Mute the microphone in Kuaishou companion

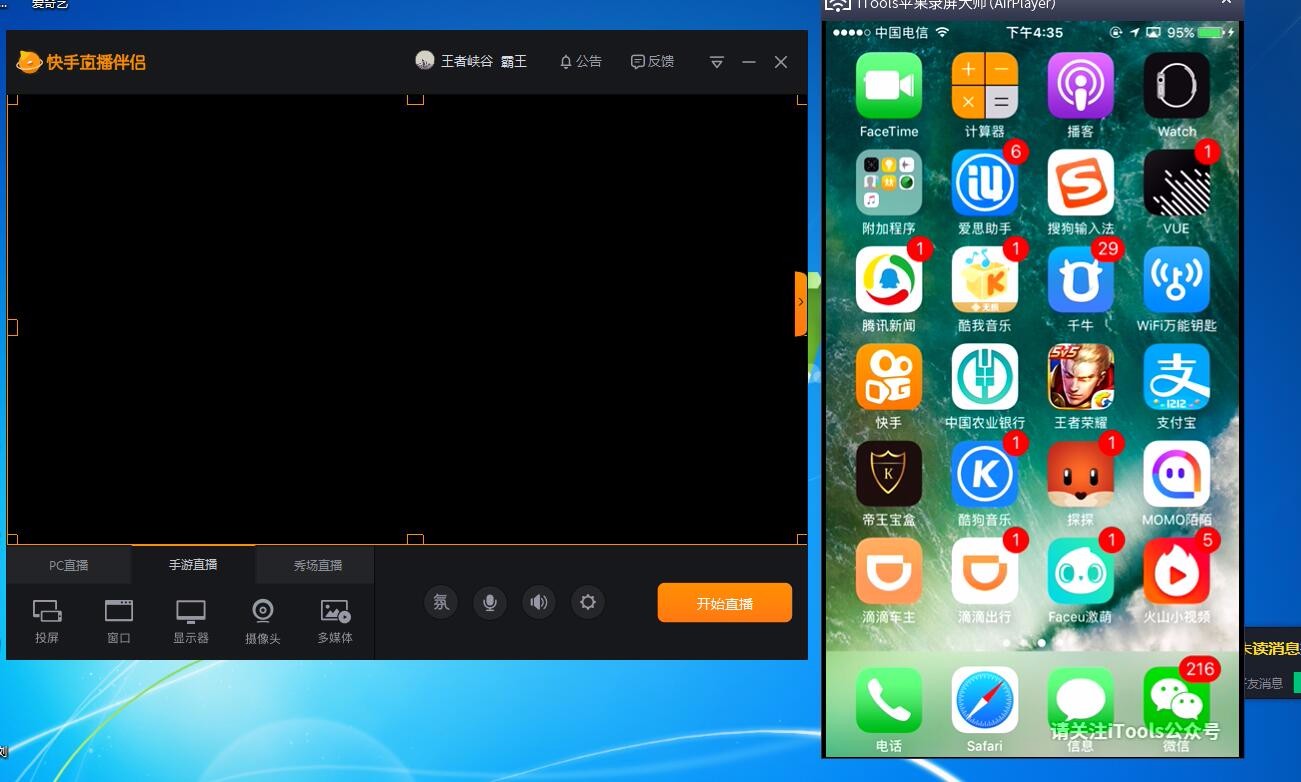[x=490, y=602]
